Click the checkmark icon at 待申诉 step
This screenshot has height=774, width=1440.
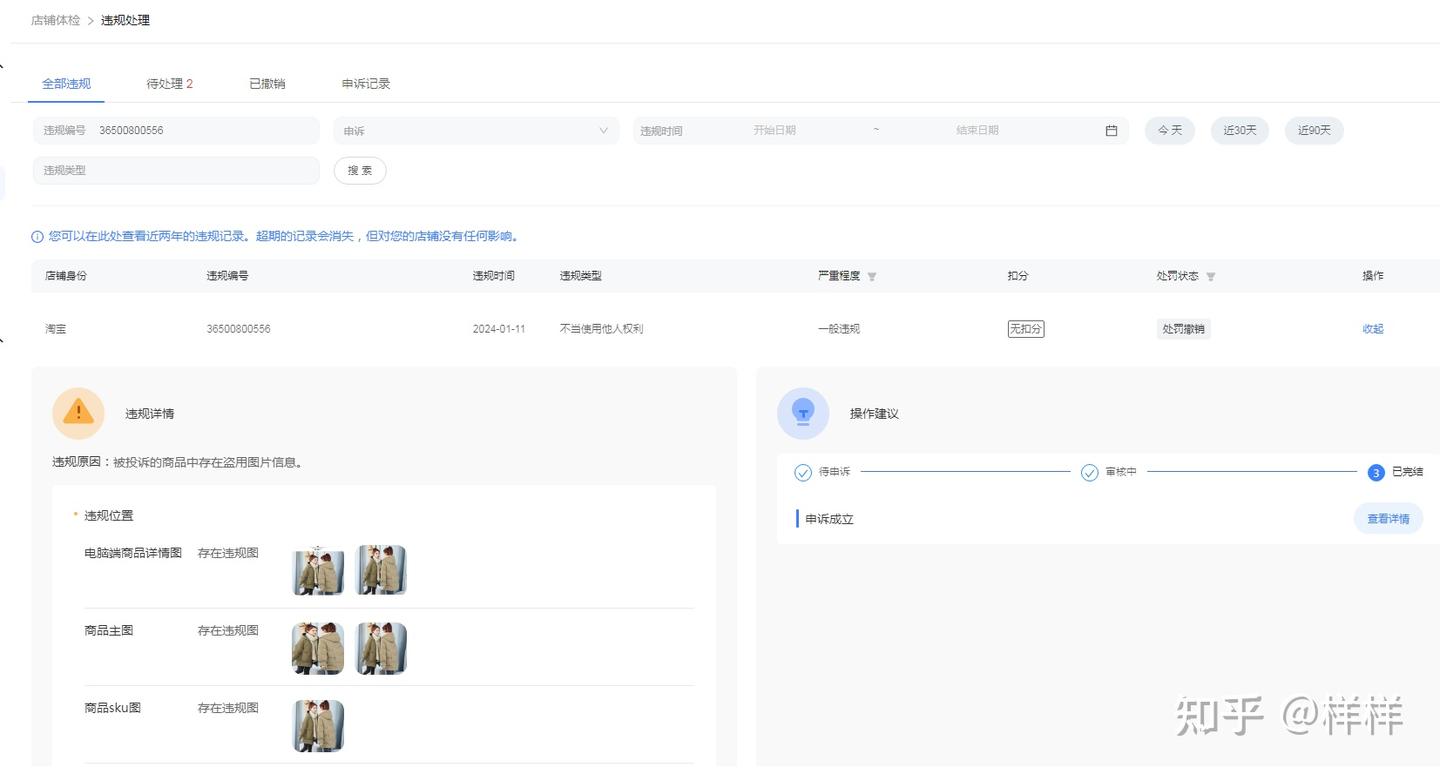click(x=803, y=472)
